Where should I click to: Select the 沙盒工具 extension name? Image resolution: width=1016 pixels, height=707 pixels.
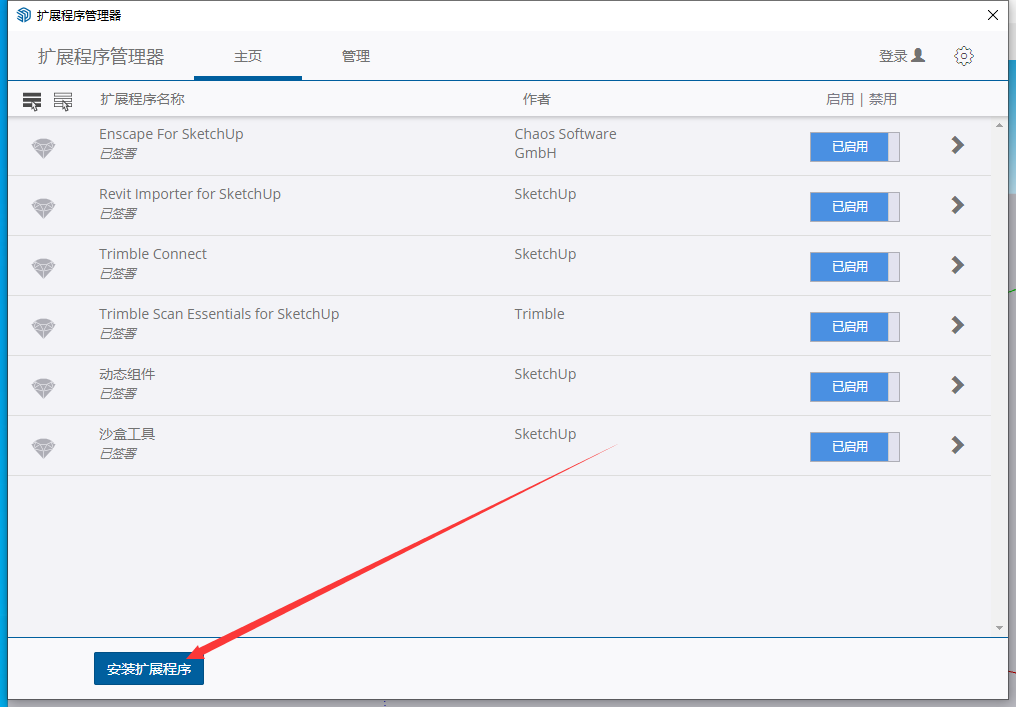(x=127, y=434)
